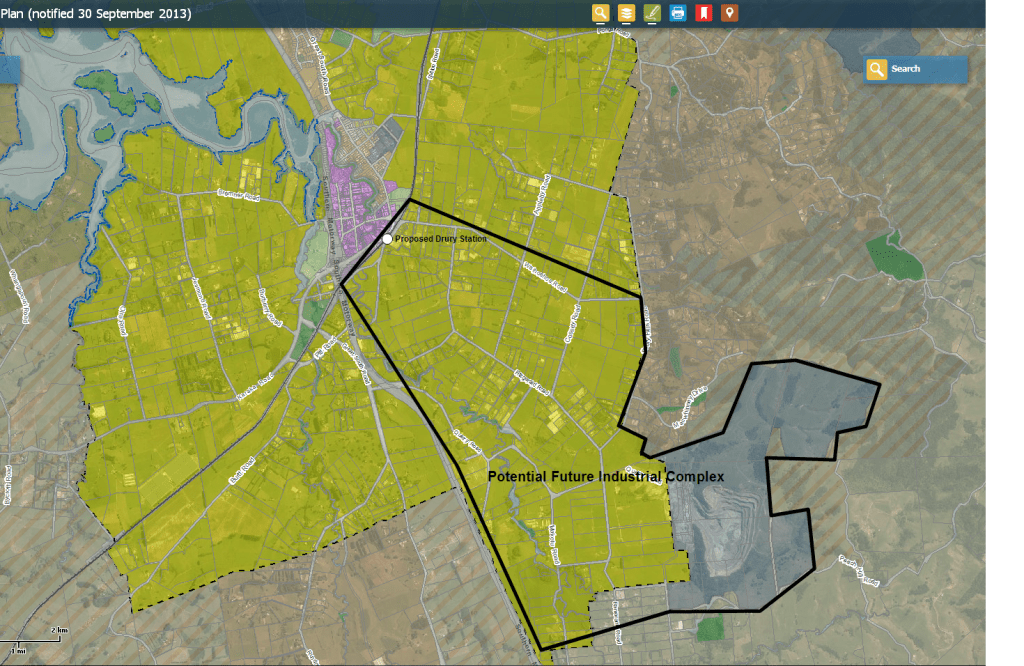Click the magnifier icon inside the Search box
Screen dimensions: 1024x666
point(877,69)
